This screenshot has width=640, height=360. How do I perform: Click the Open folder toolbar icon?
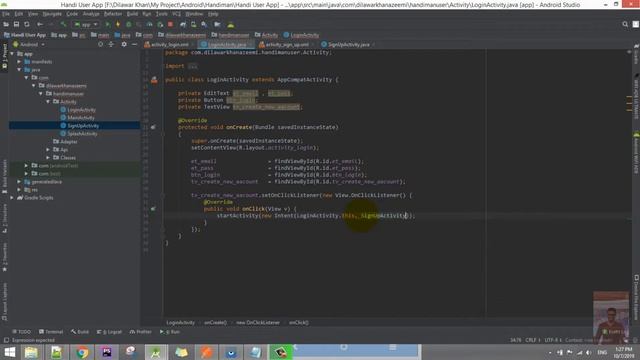6,24
